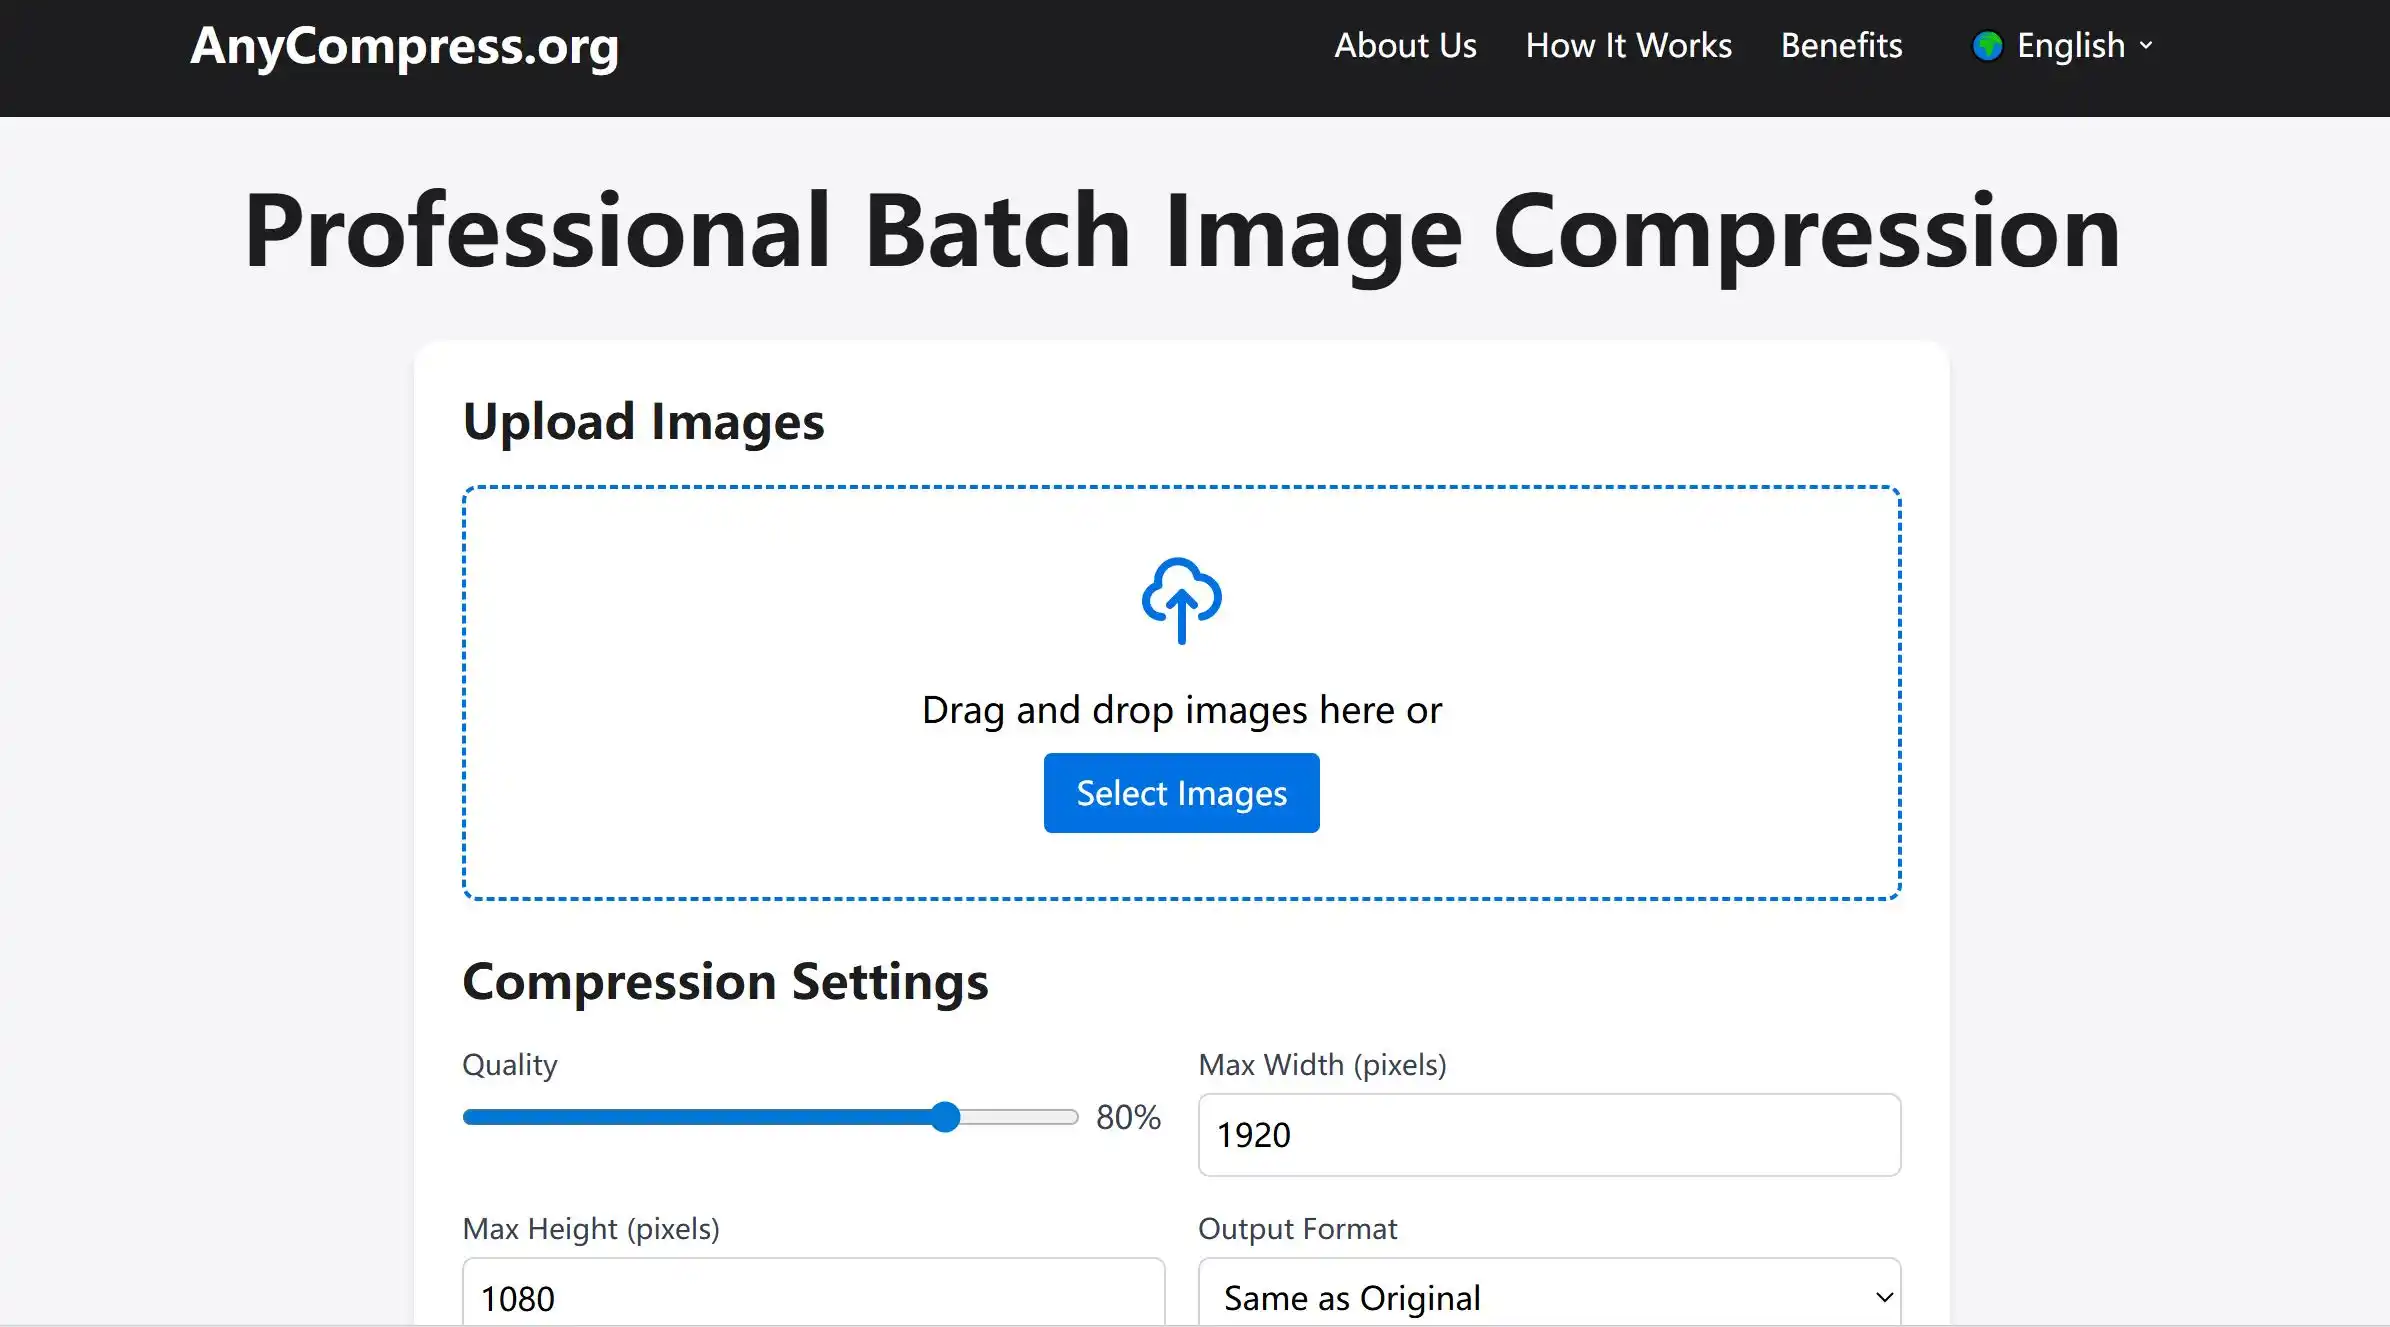This screenshot has width=2390, height=1327.
Task: Click the 80% quality value
Action: 1128,1117
